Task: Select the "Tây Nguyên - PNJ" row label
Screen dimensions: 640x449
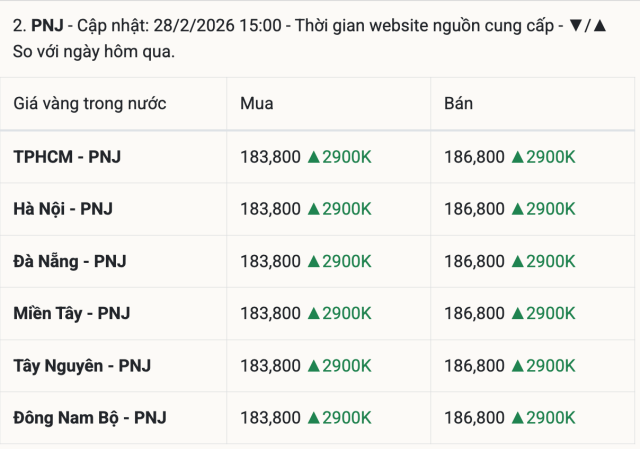Action: tap(82, 365)
